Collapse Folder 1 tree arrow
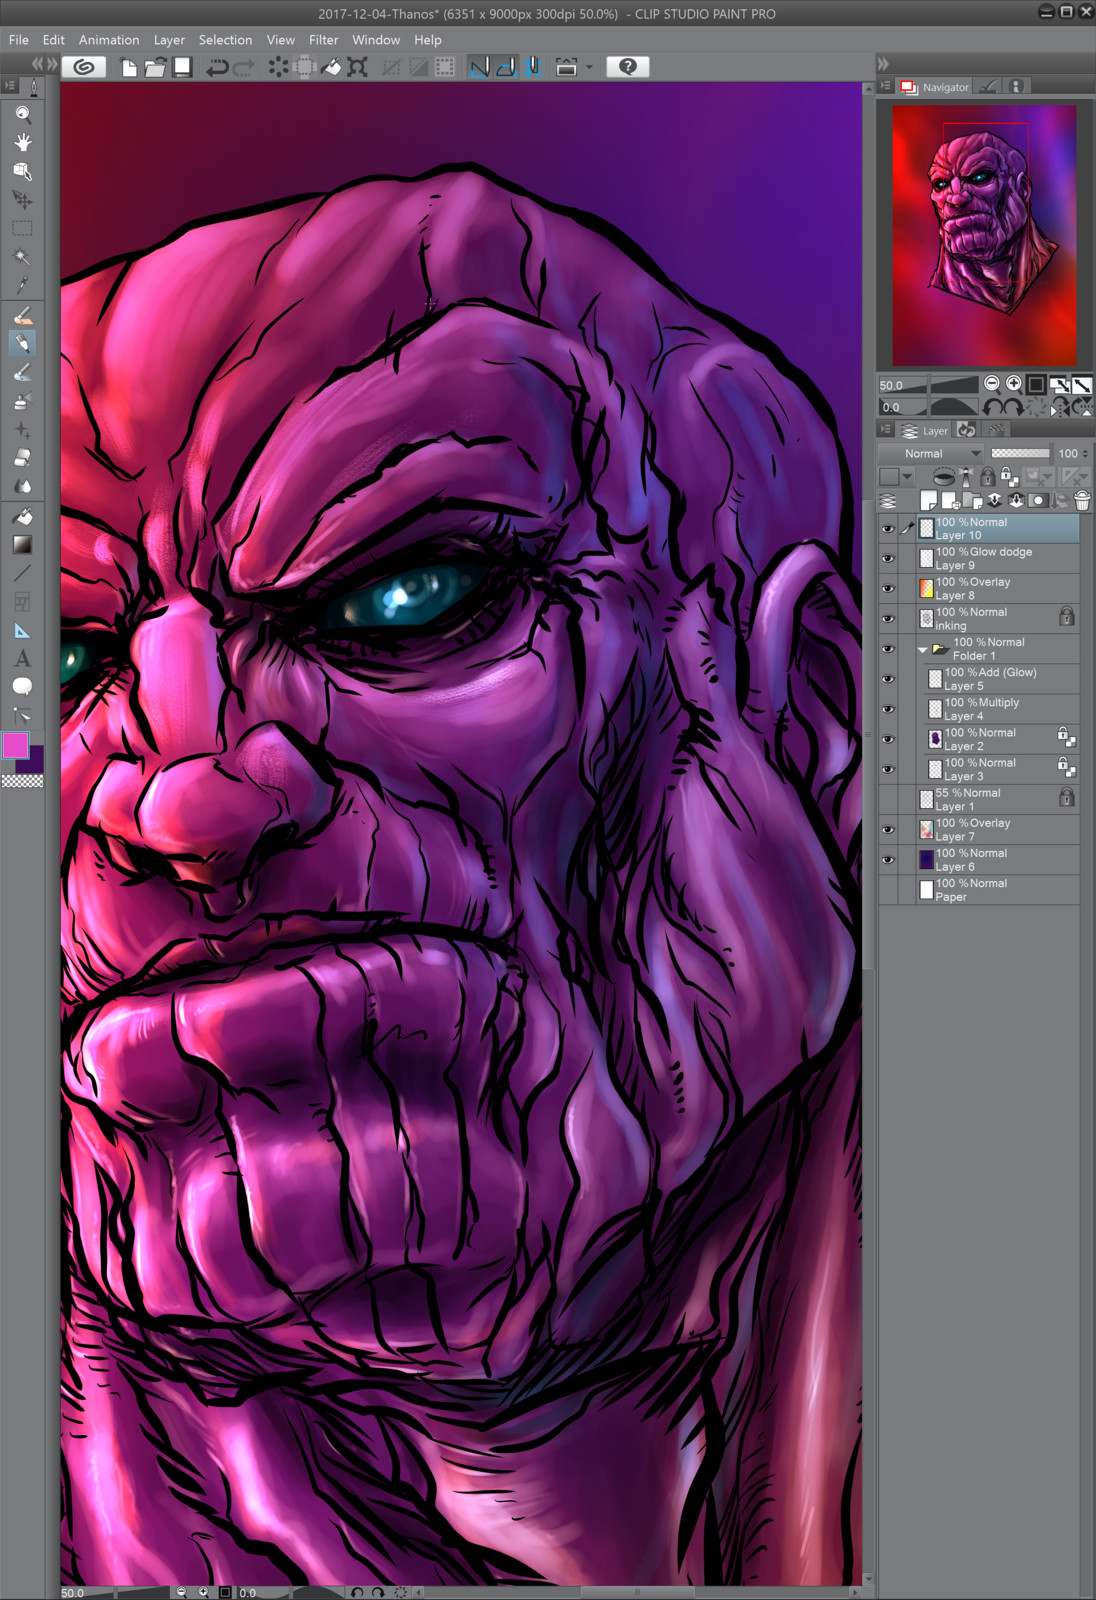Viewport: 1096px width, 1600px height. tap(923, 649)
